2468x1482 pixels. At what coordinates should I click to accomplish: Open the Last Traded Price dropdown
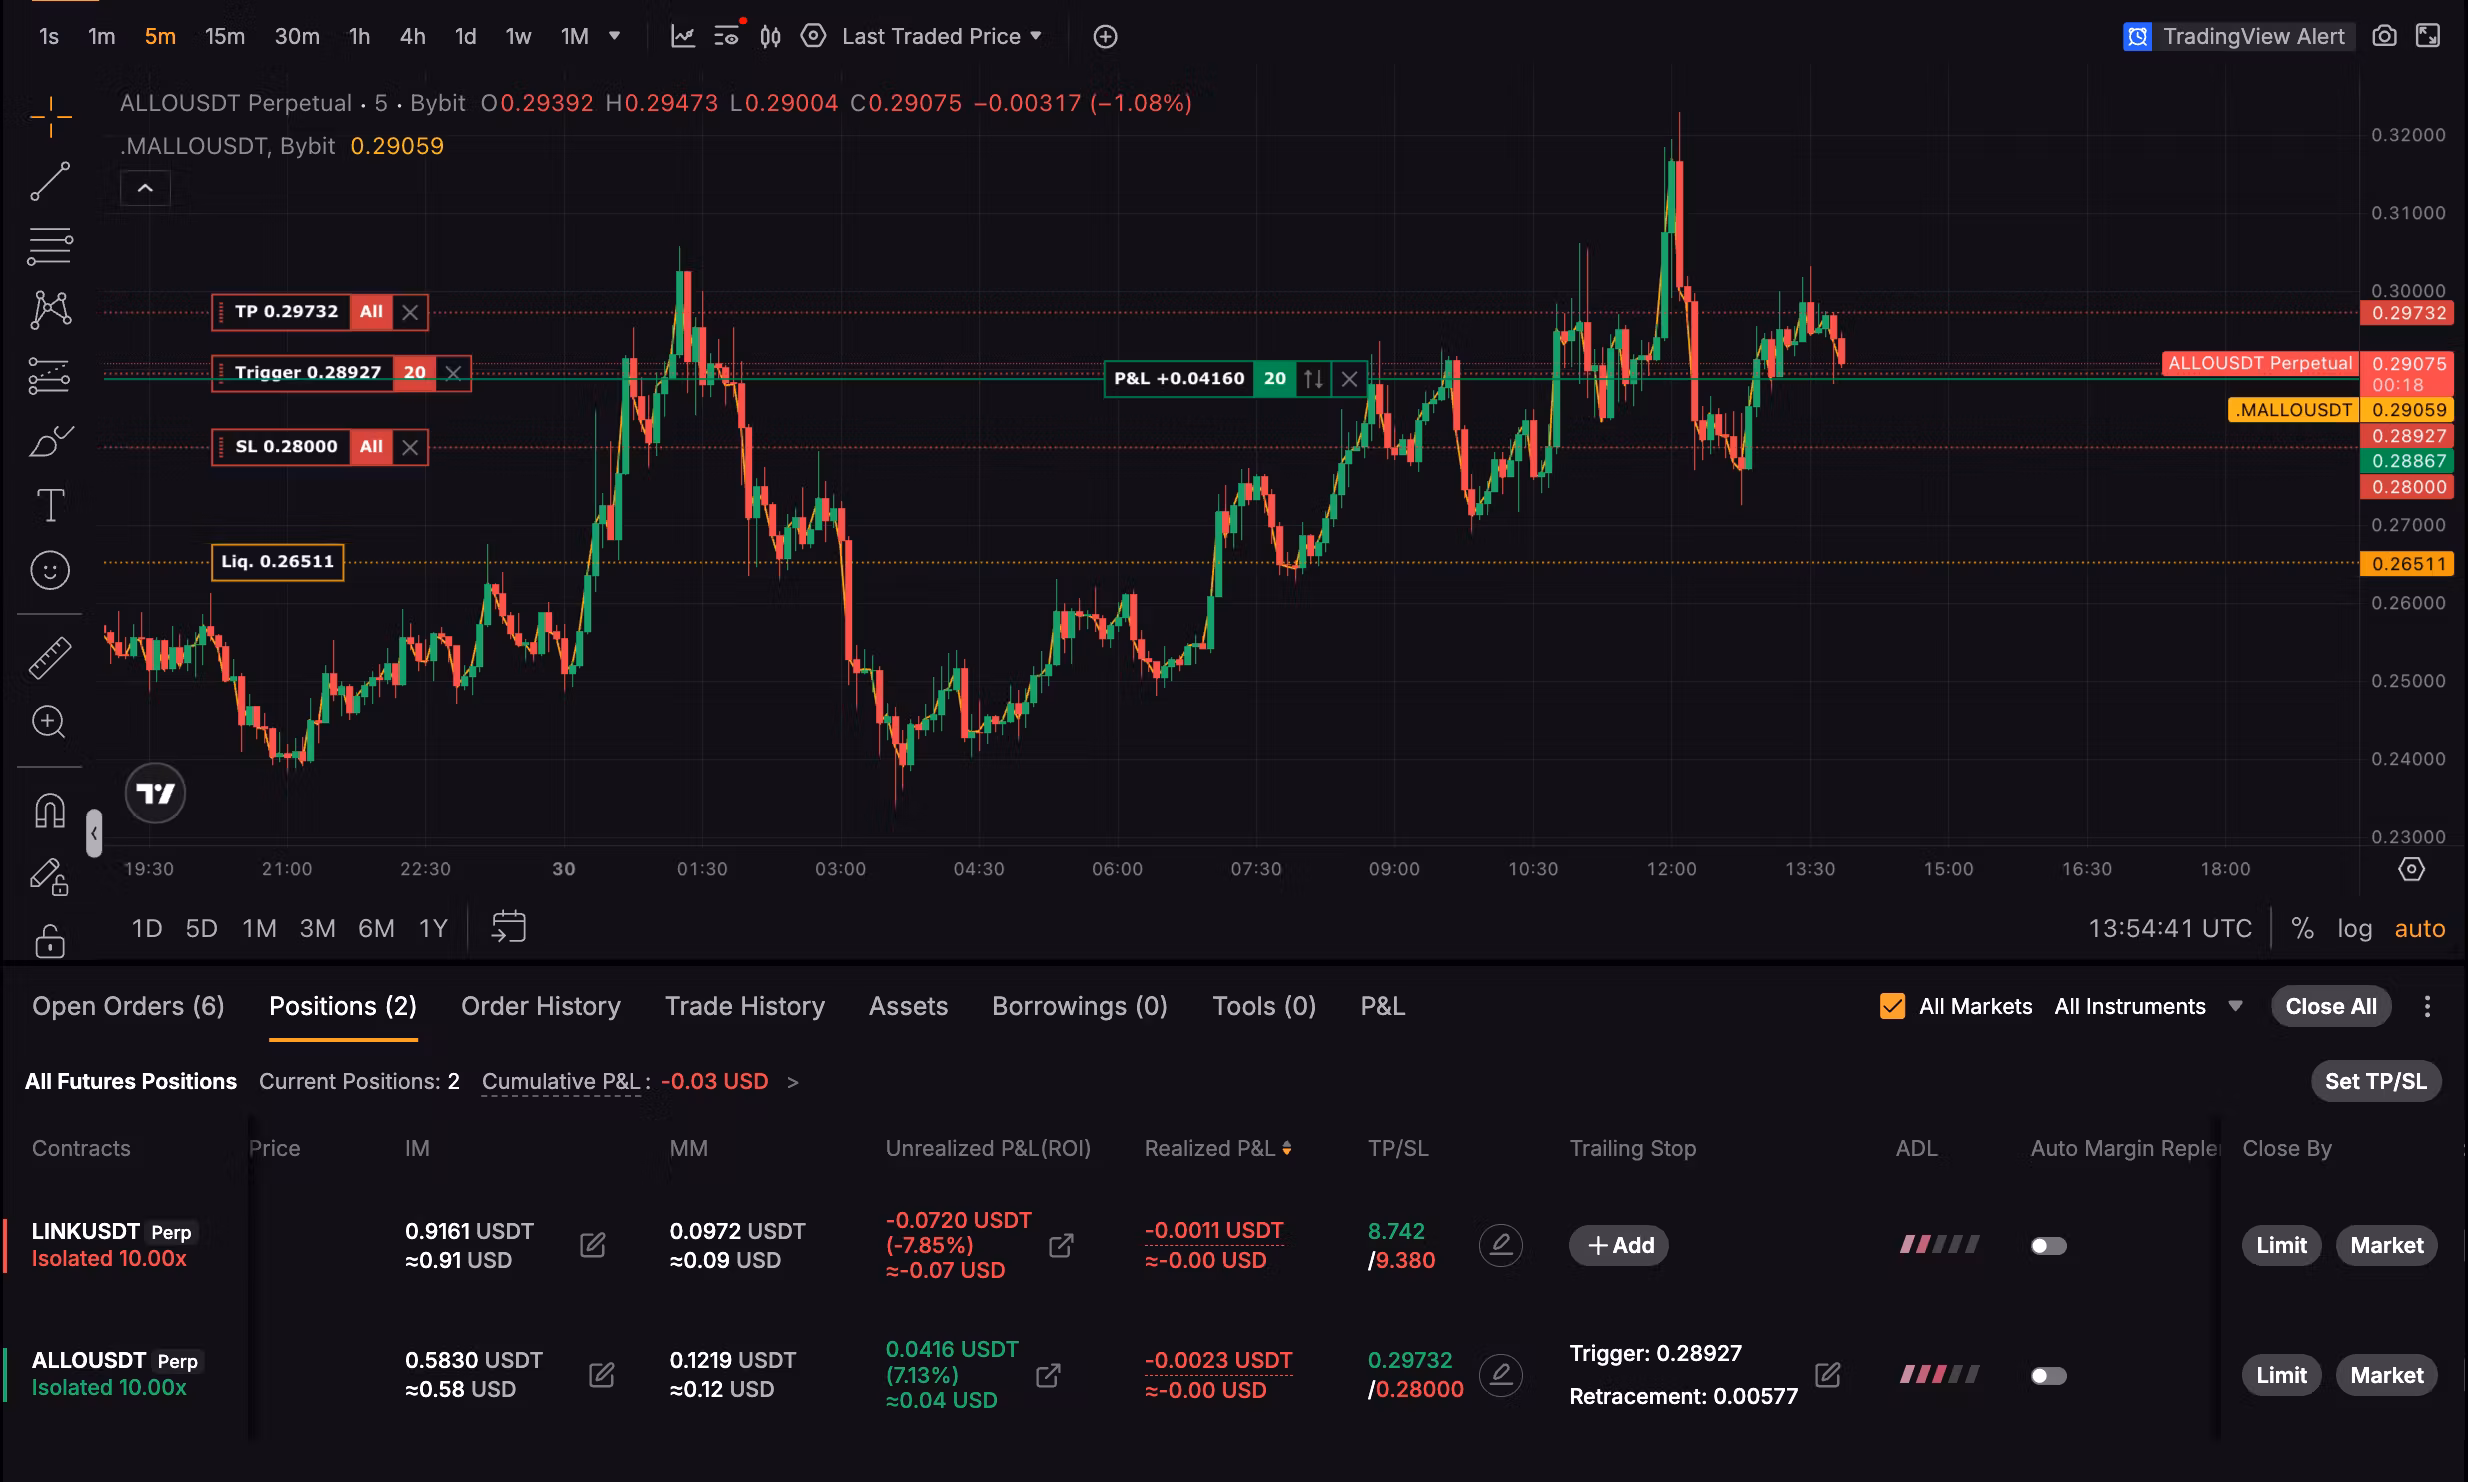[942, 37]
